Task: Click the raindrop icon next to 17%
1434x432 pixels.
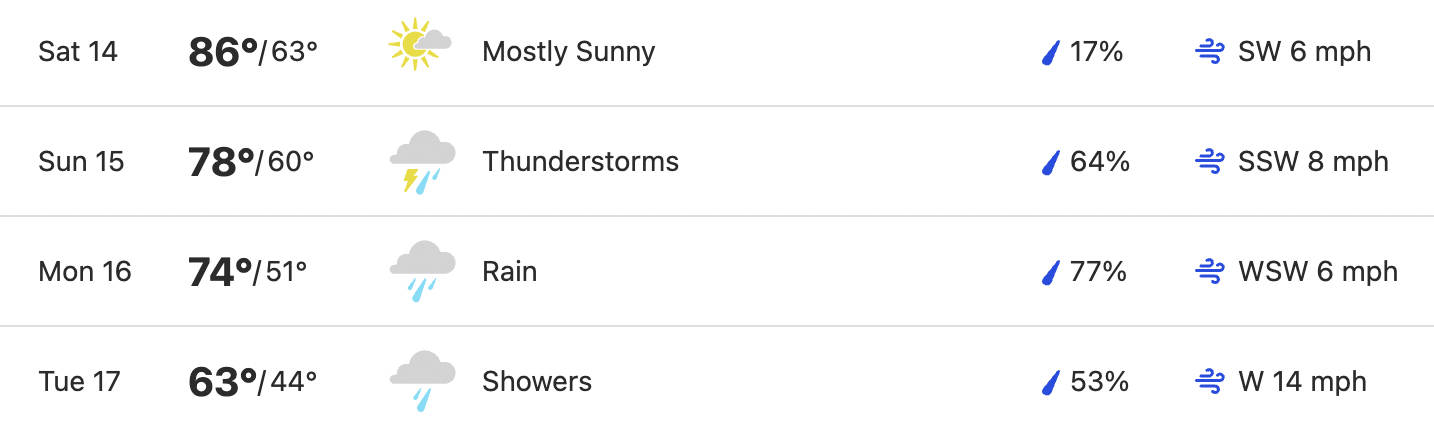Action: 1050,52
